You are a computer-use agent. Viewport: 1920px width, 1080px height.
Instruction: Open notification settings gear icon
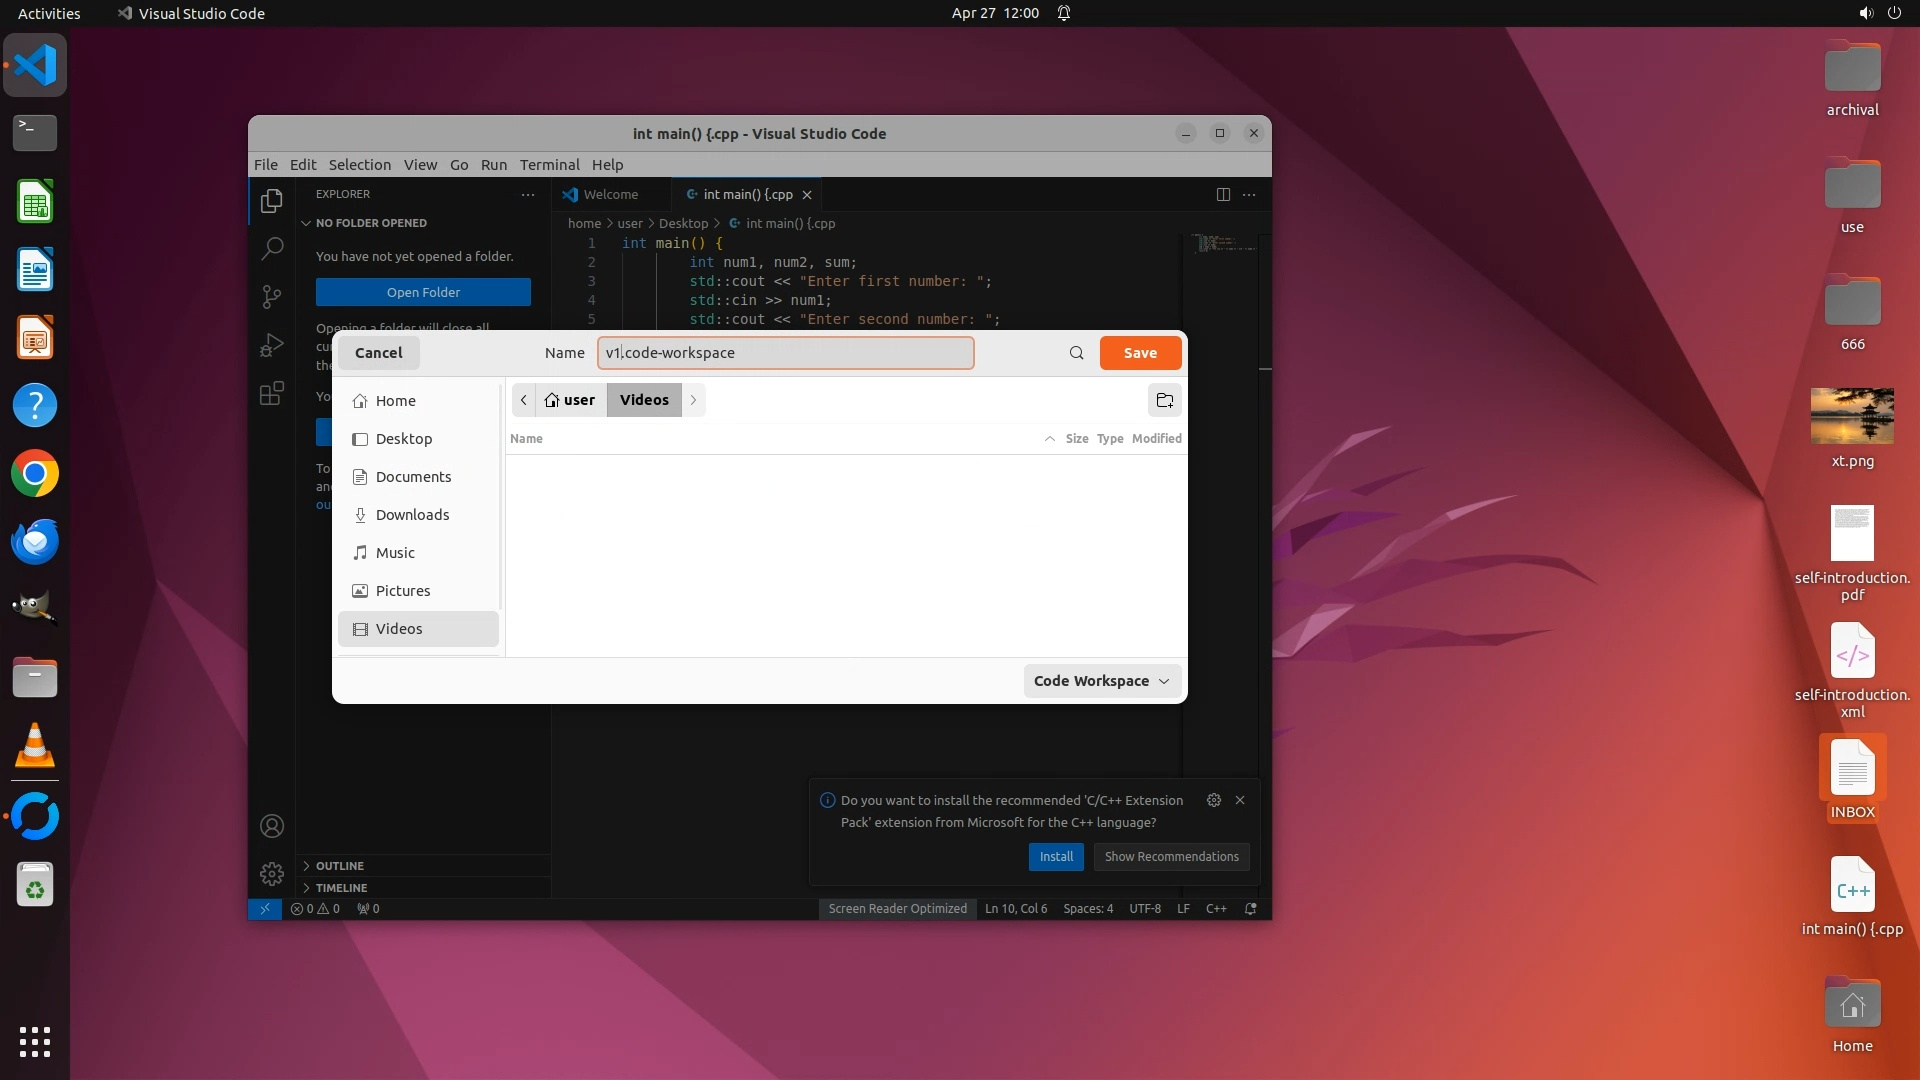coord(1213,800)
